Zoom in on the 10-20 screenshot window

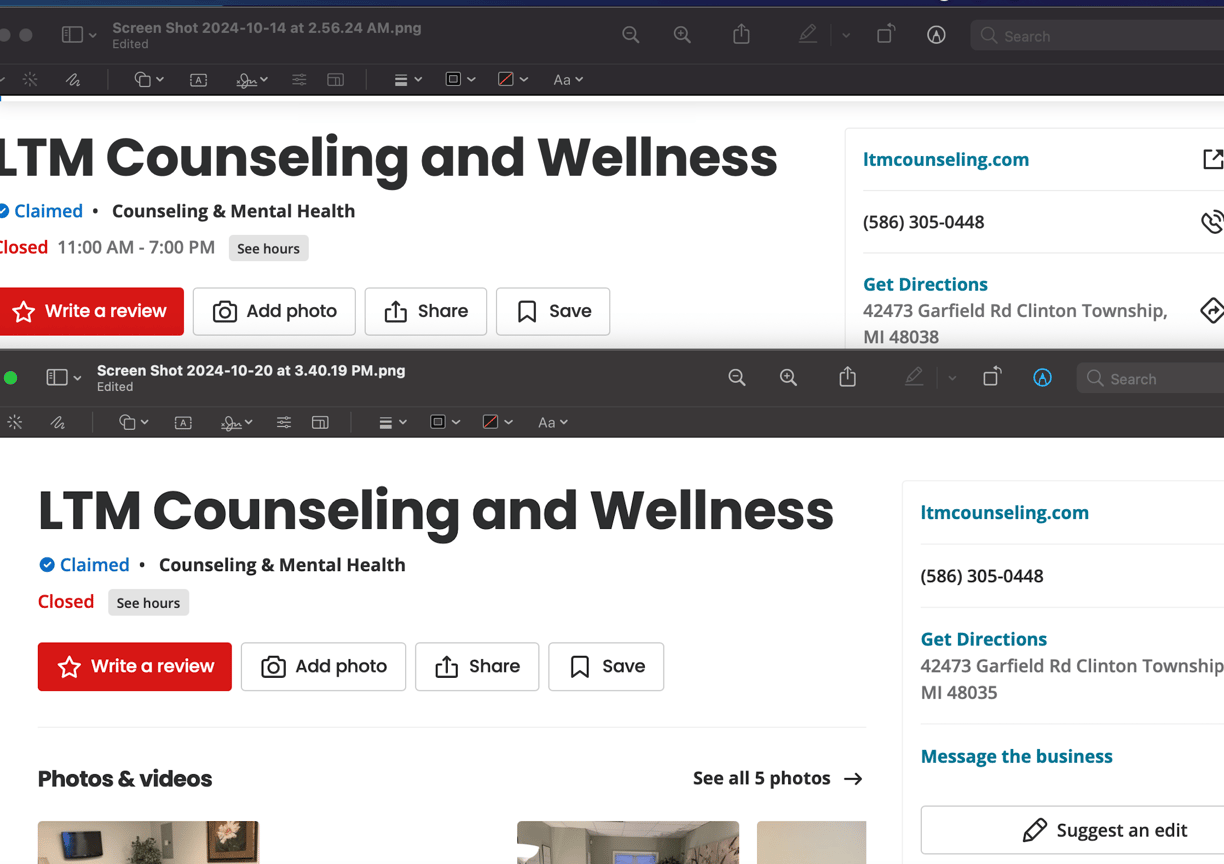pos(788,378)
